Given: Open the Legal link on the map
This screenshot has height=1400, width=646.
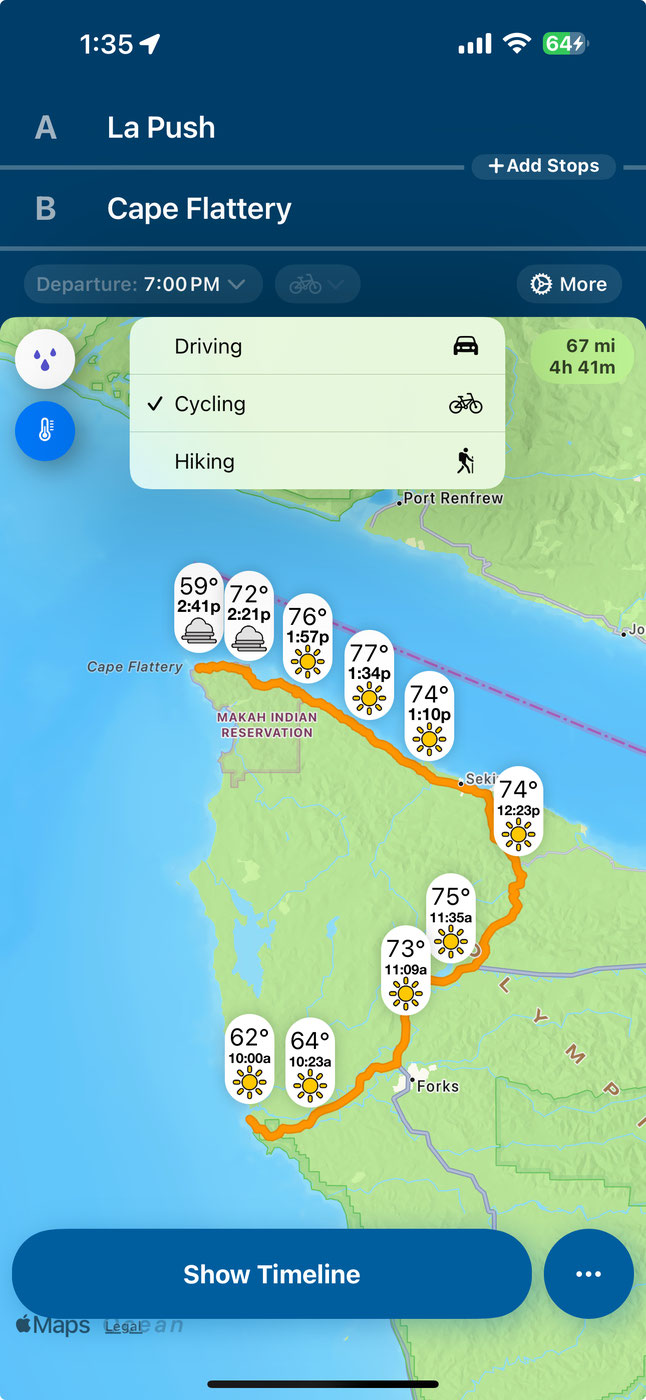Looking at the screenshot, I should pyautogui.click(x=123, y=1326).
